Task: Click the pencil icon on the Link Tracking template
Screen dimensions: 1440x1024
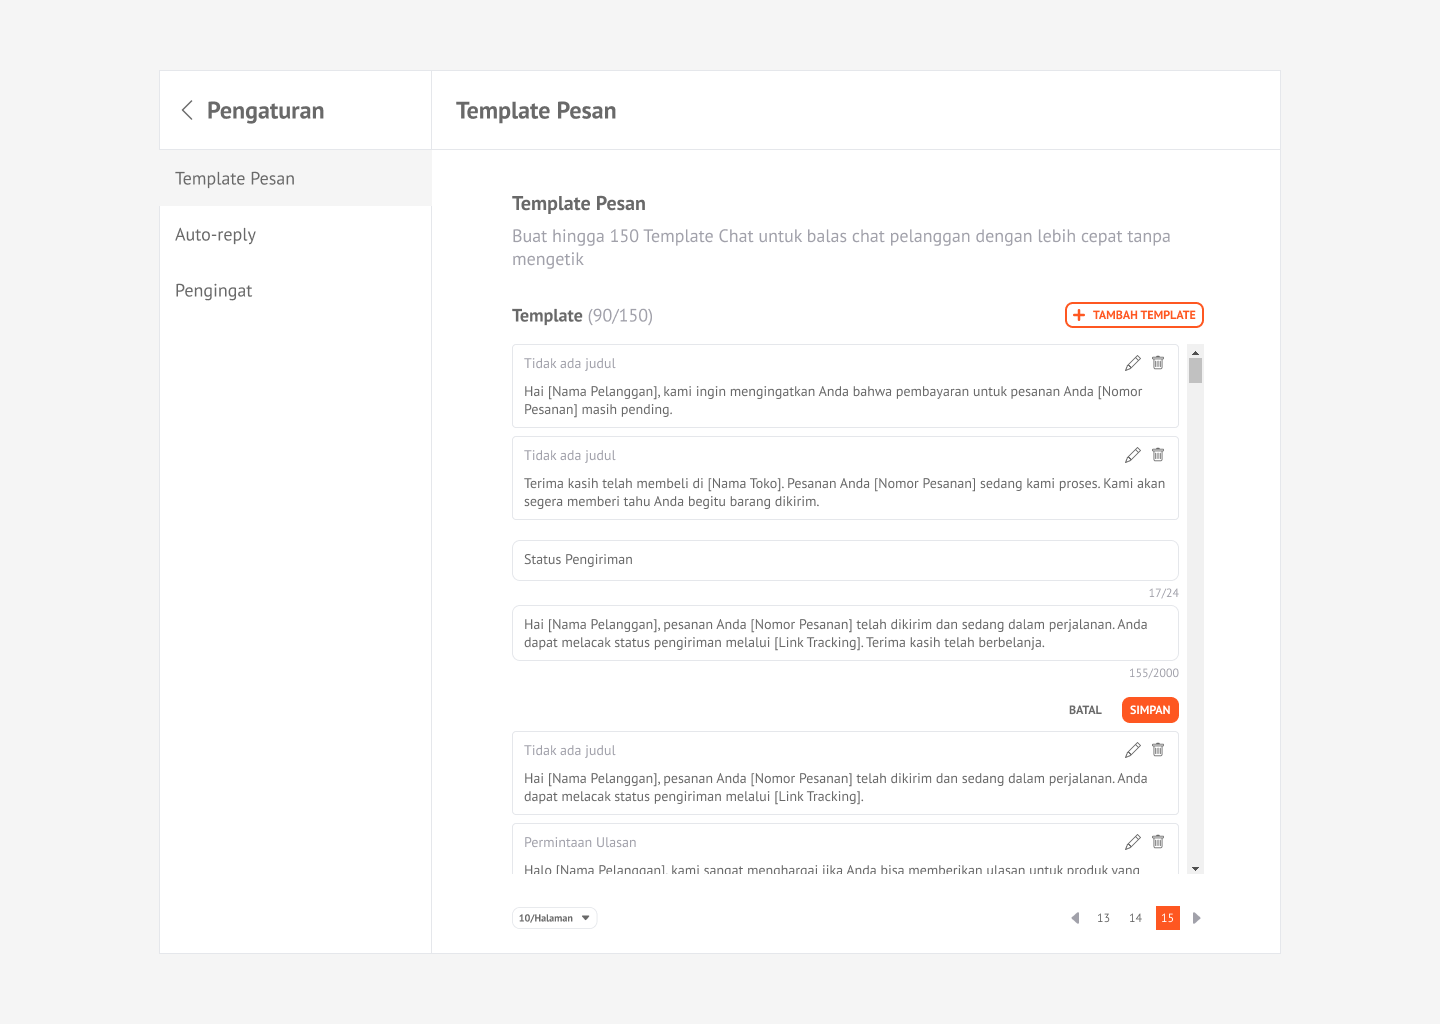Action: [1133, 750]
